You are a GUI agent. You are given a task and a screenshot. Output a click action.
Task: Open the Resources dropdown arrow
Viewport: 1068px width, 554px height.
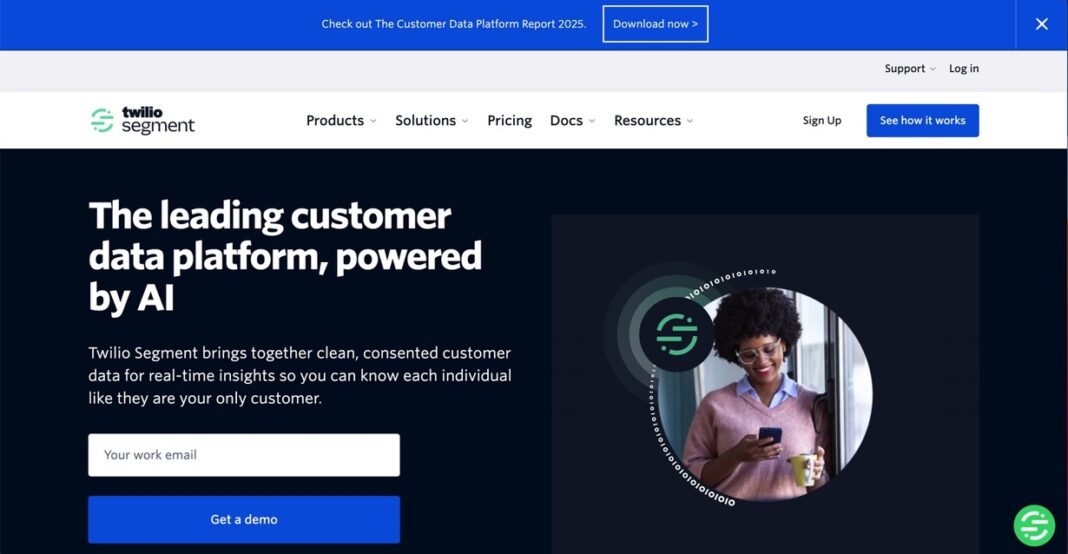690,121
